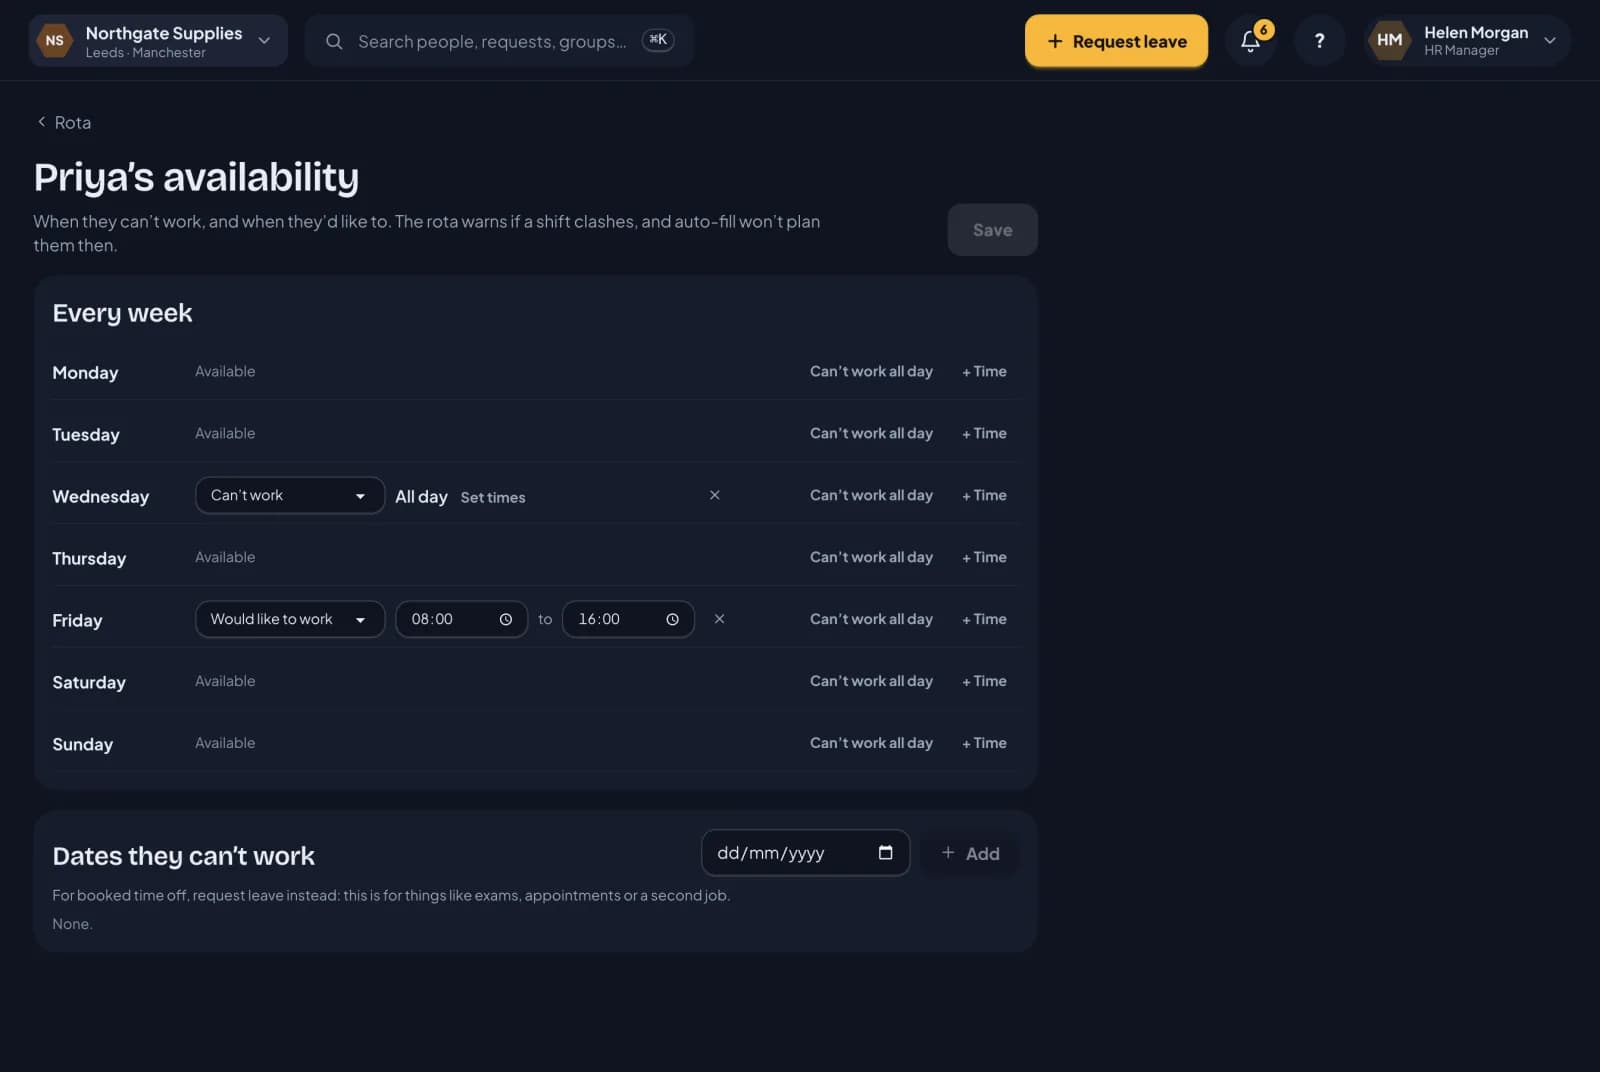This screenshot has height=1072, width=1600.
Task: Click Wednesday's Can't work all day
Action: [871, 495]
